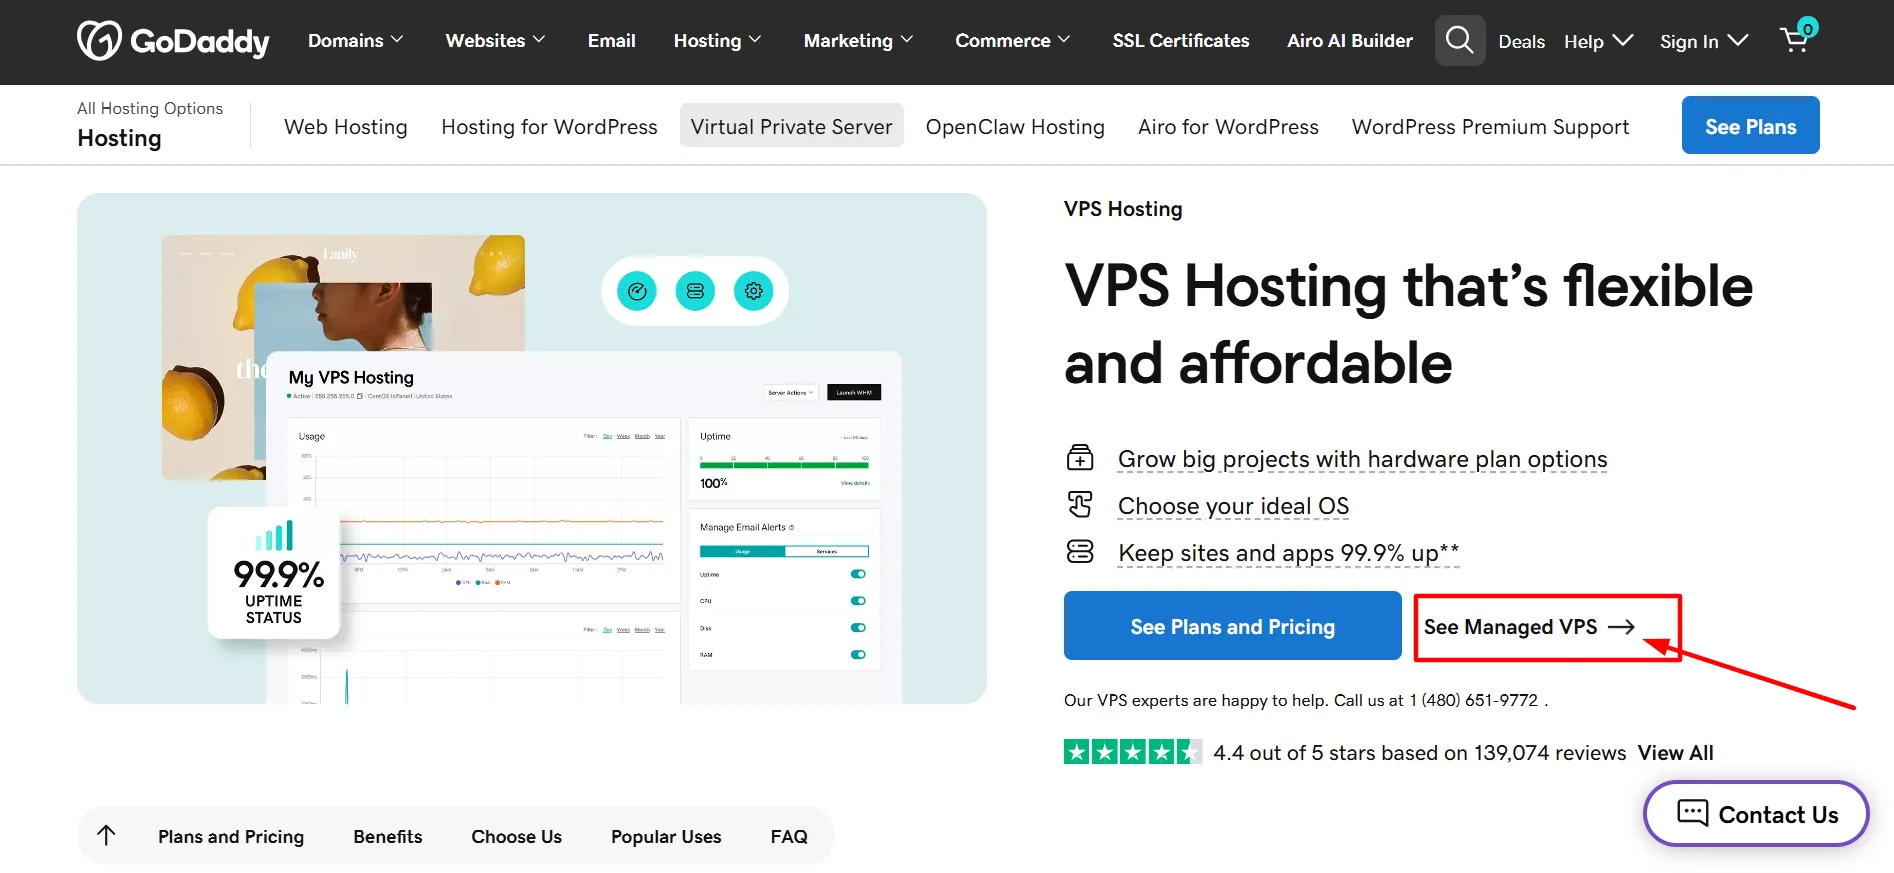This screenshot has height=873, width=1894.
Task: Click the hardware plan options icon
Action: click(x=1080, y=458)
